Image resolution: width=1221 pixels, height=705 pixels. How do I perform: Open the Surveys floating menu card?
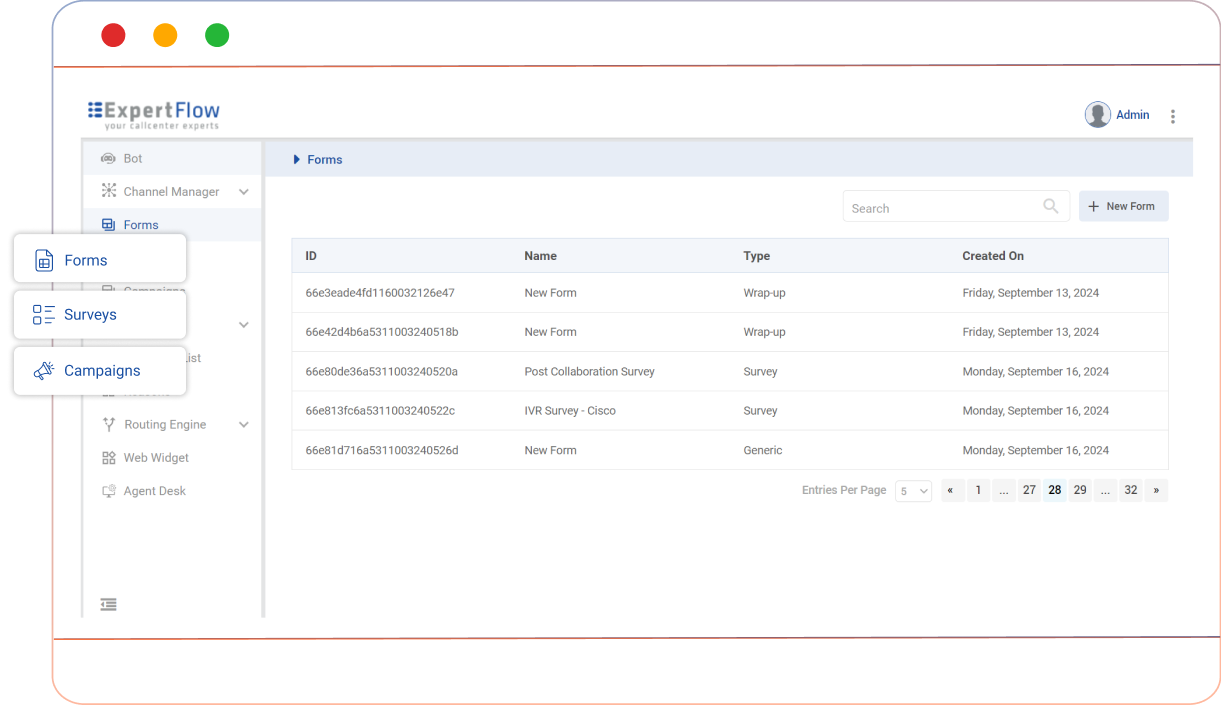(100, 315)
